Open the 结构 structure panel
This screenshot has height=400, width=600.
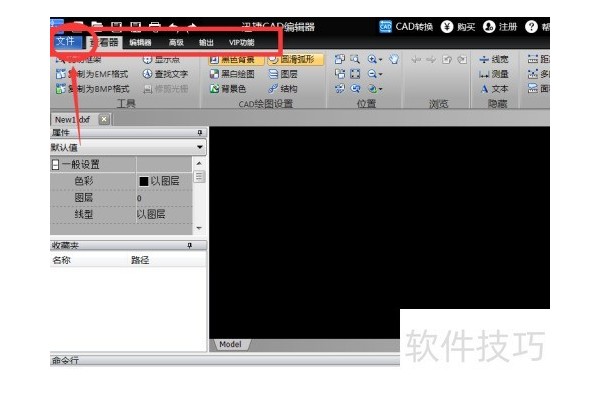coord(283,89)
